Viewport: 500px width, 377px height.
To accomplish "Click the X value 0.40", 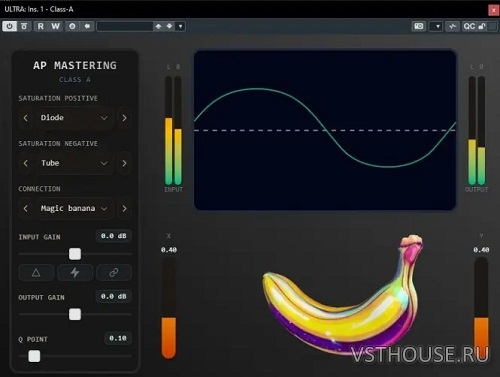I will (169, 250).
